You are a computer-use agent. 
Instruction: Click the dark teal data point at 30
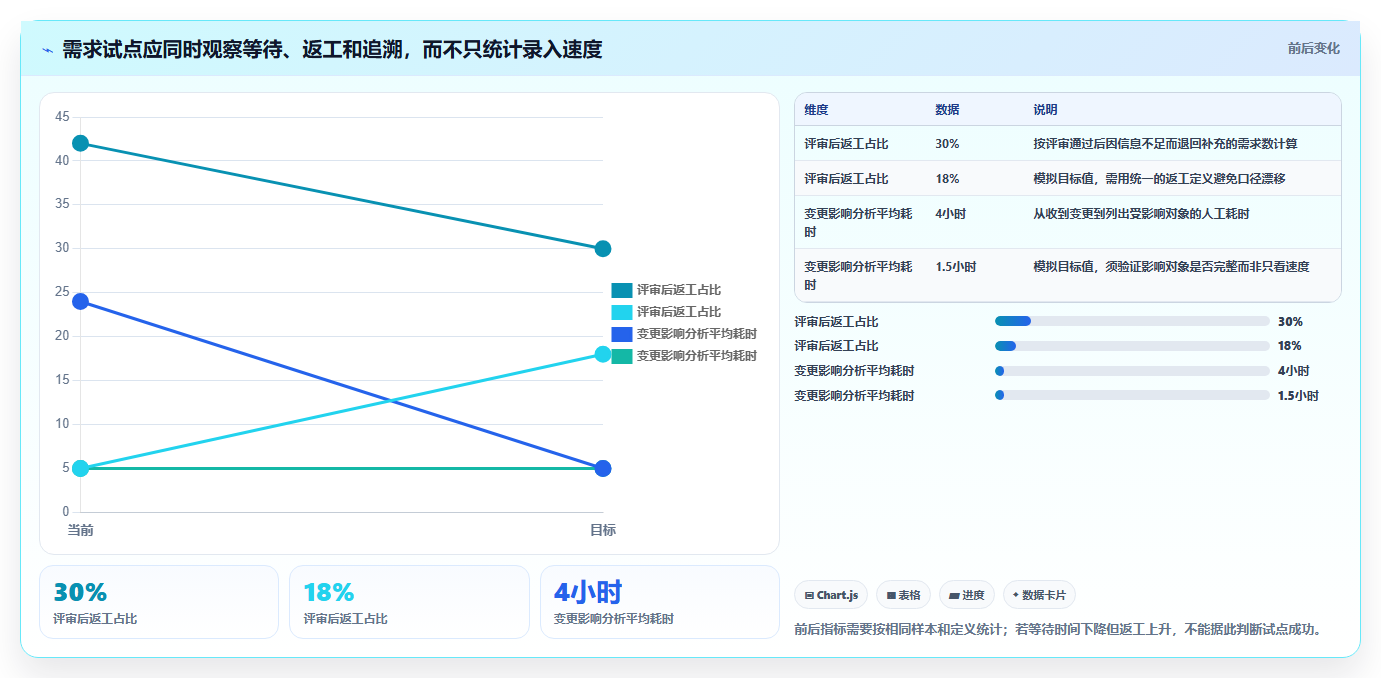(603, 249)
